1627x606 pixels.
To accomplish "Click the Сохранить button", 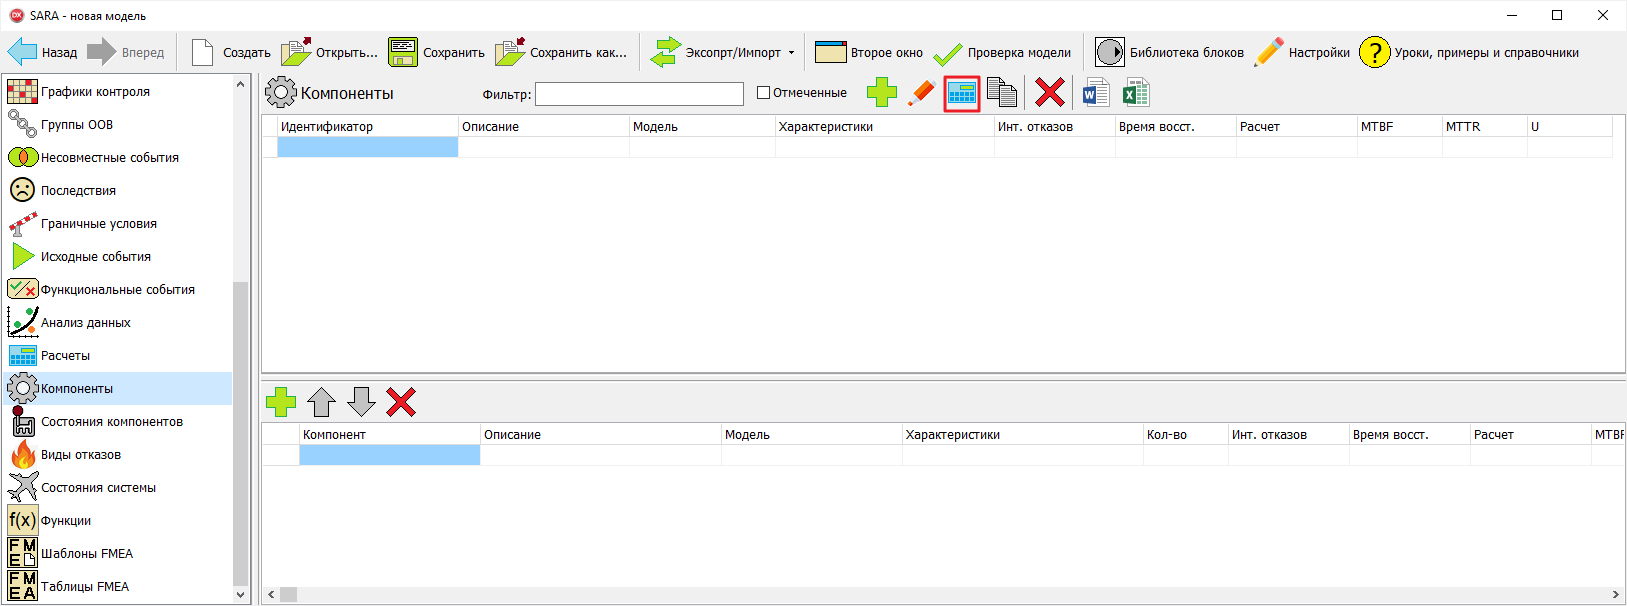I will pyautogui.click(x=437, y=53).
